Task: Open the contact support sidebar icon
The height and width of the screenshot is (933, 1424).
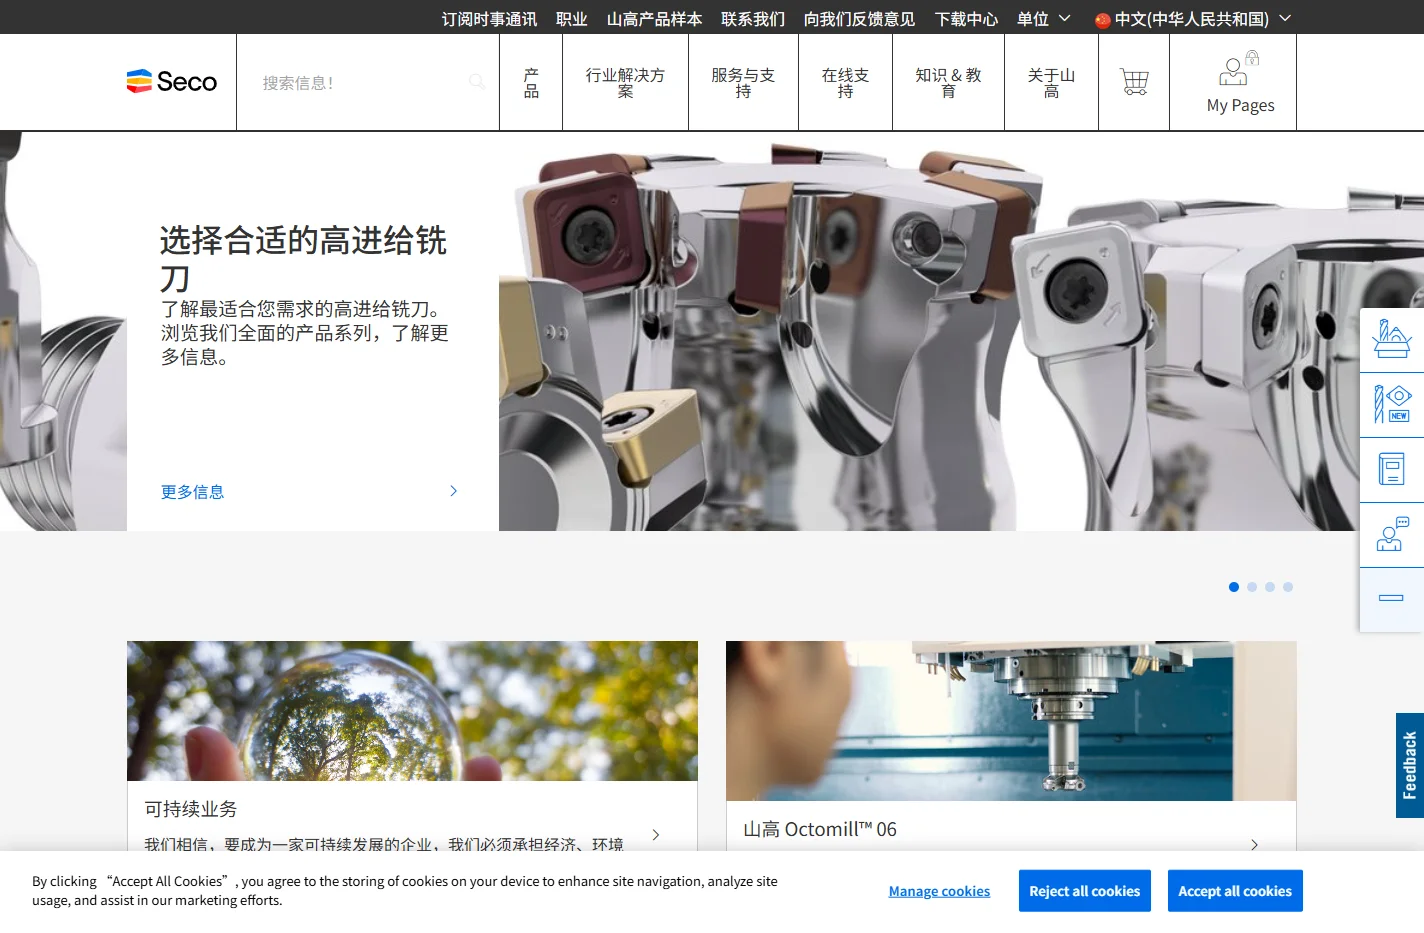Action: [1391, 534]
